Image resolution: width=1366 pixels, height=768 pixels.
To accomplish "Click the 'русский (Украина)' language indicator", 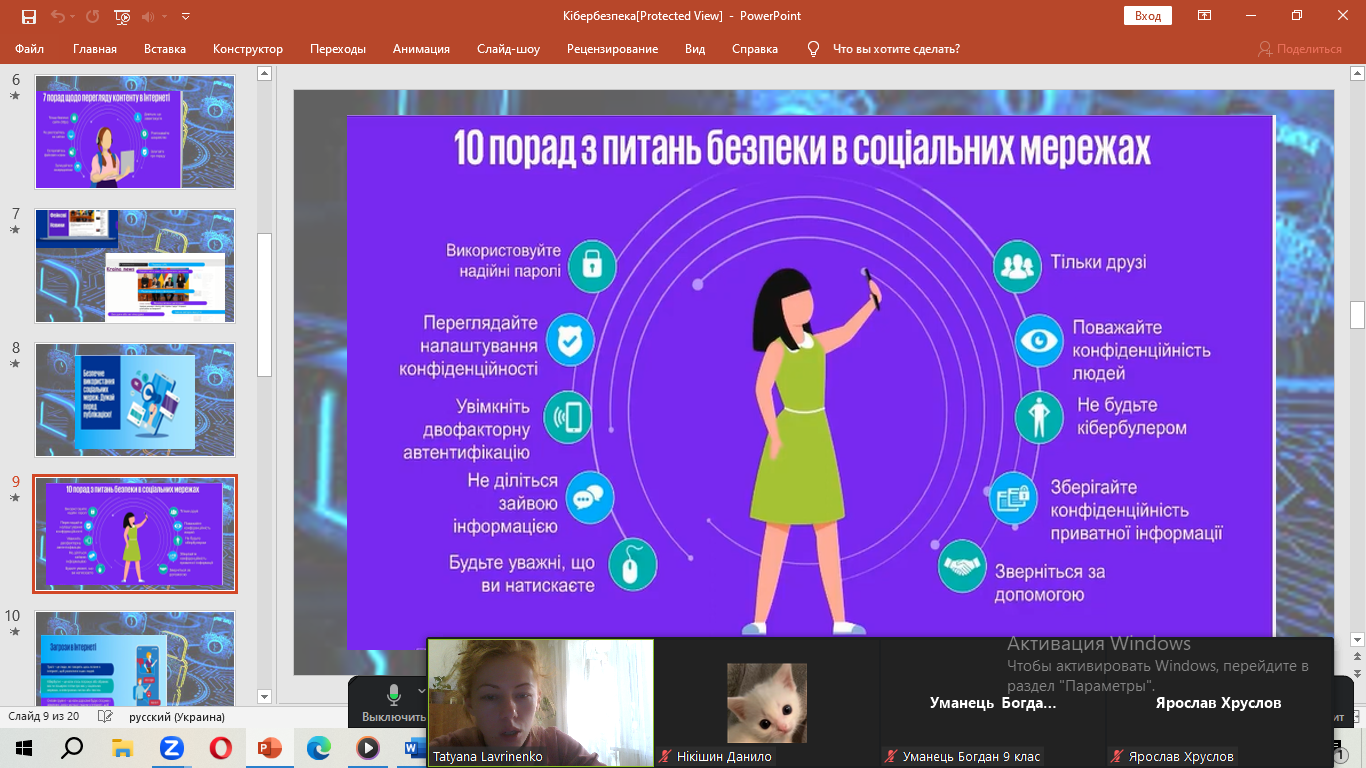I will point(177,717).
